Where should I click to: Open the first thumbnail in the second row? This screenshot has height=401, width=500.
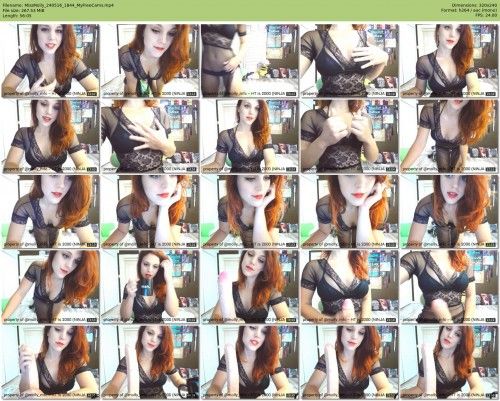click(x=50, y=136)
